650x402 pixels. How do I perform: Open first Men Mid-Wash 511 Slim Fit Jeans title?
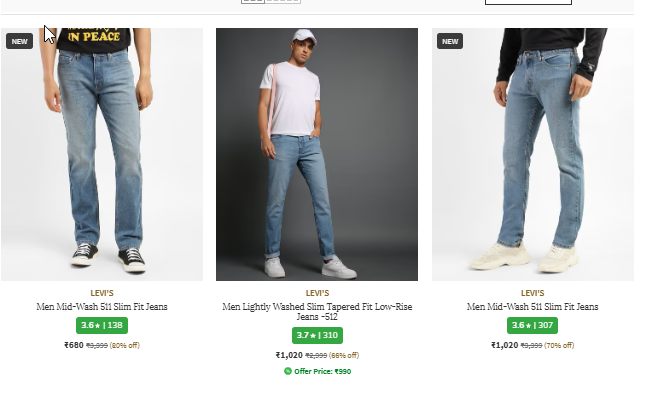[x=102, y=307]
